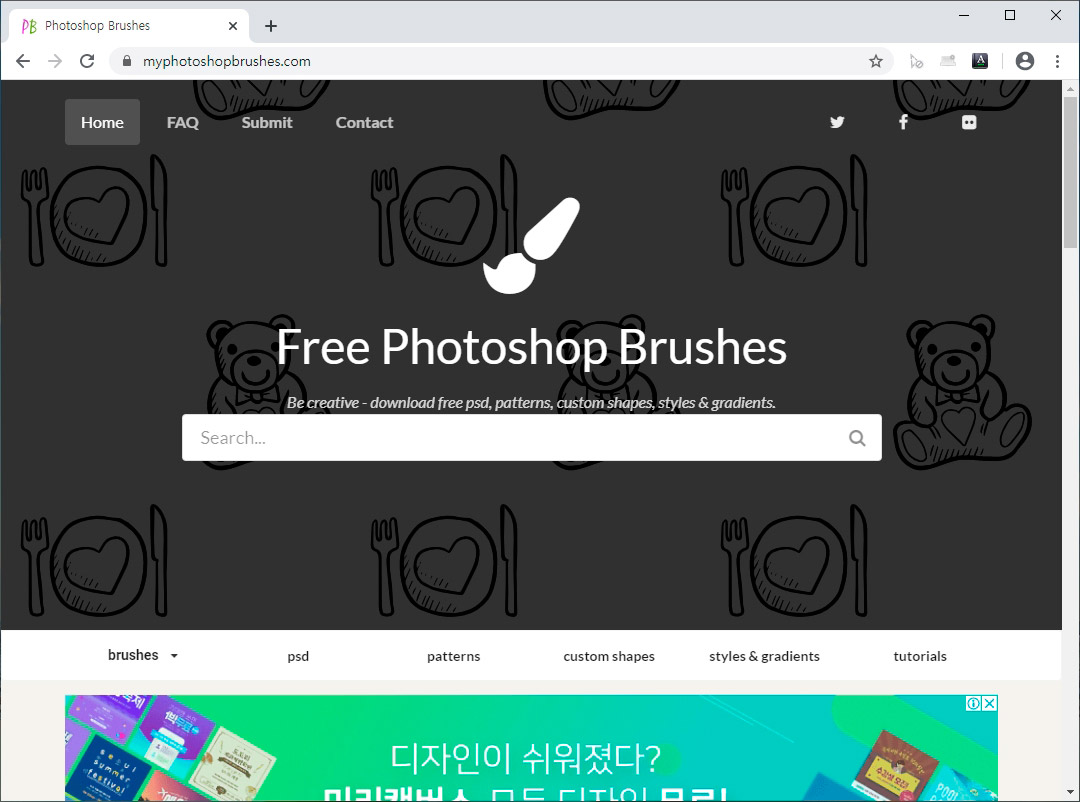The height and width of the screenshot is (802, 1080).
Task: Click the PB favicon on the tab
Action: (x=29, y=26)
